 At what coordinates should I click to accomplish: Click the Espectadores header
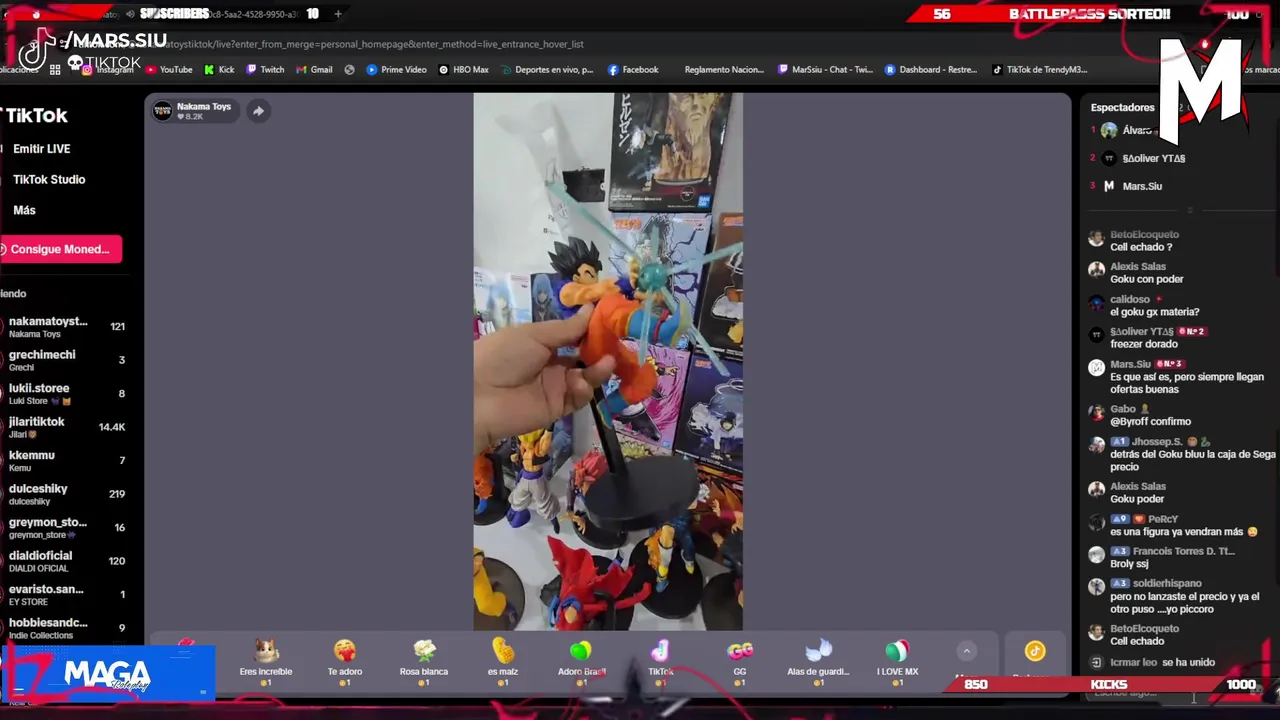pos(1122,107)
